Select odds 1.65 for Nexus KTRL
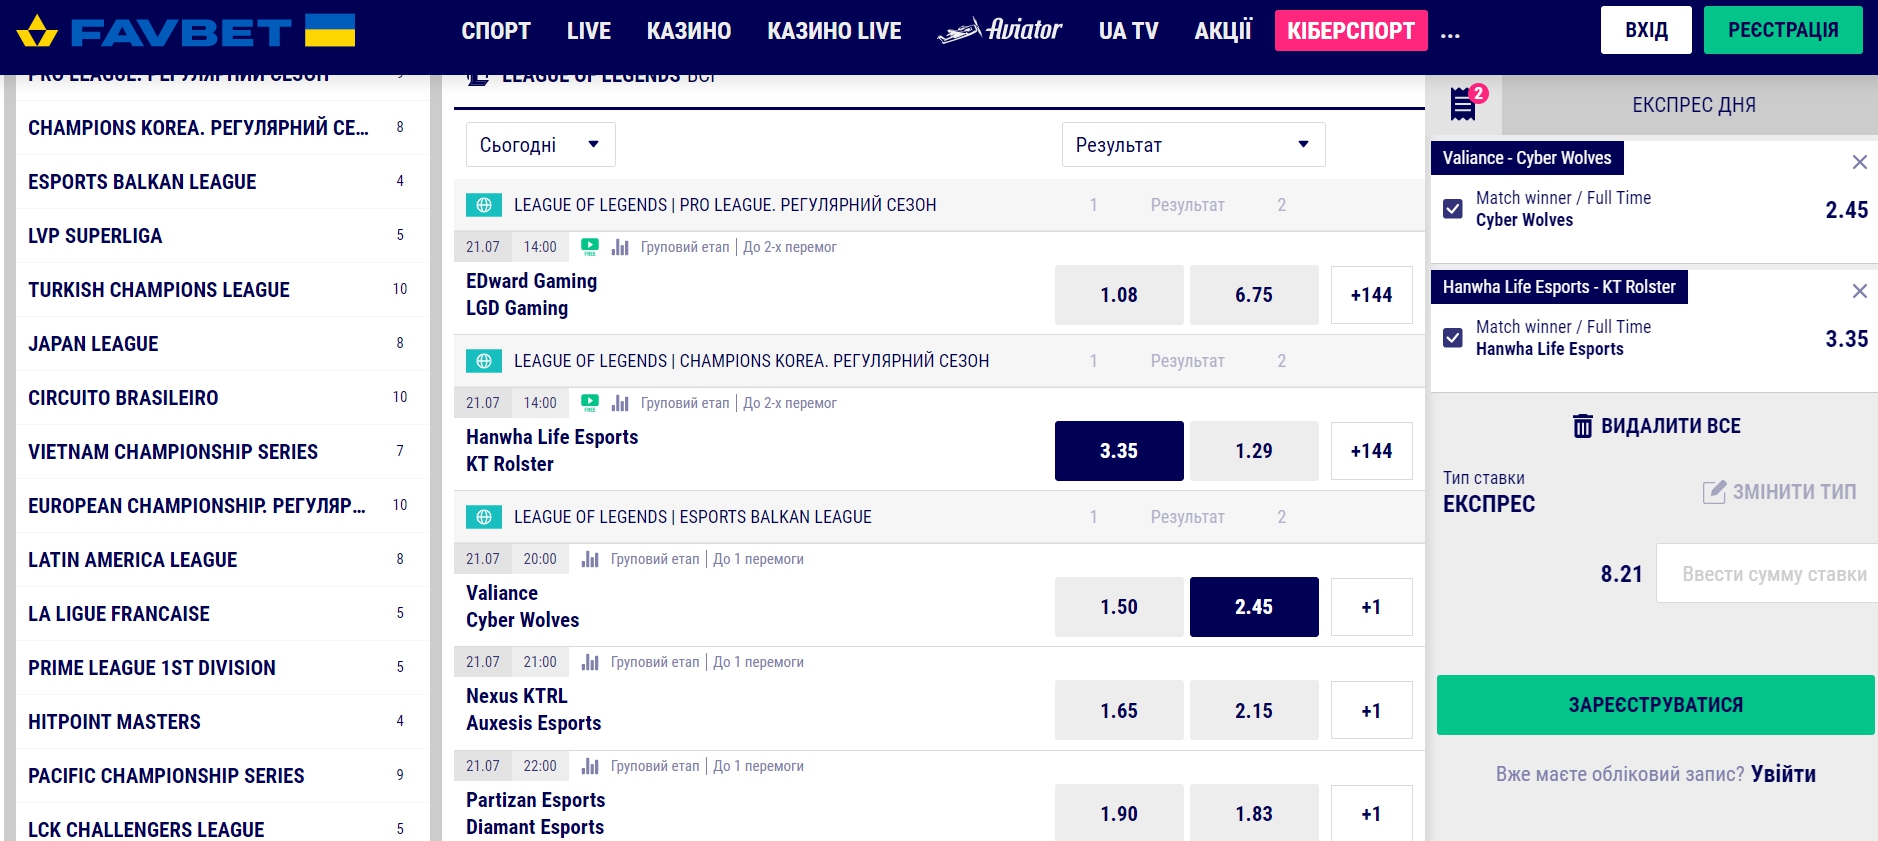This screenshot has width=1878, height=841. [1119, 711]
